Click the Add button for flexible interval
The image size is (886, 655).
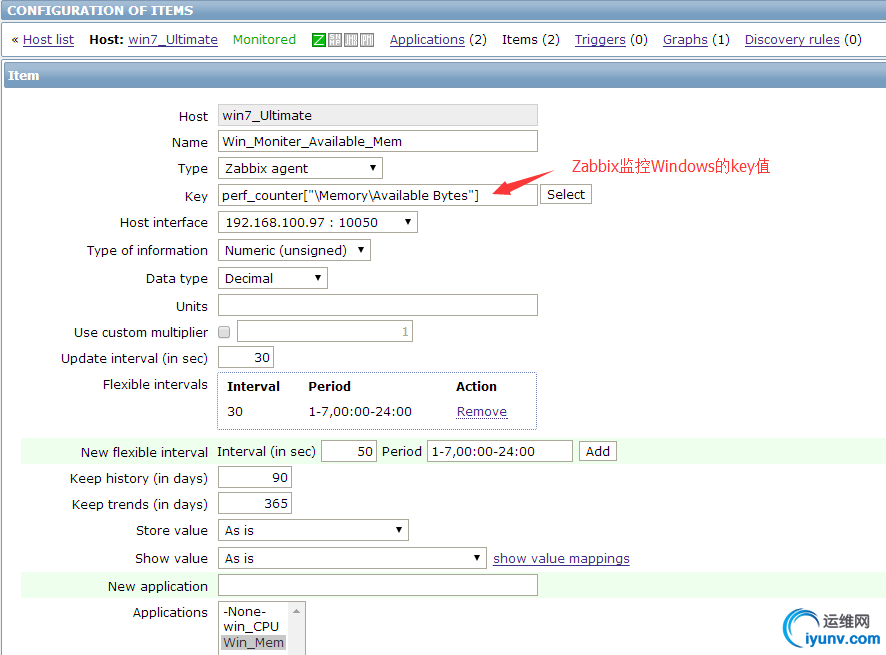click(598, 451)
